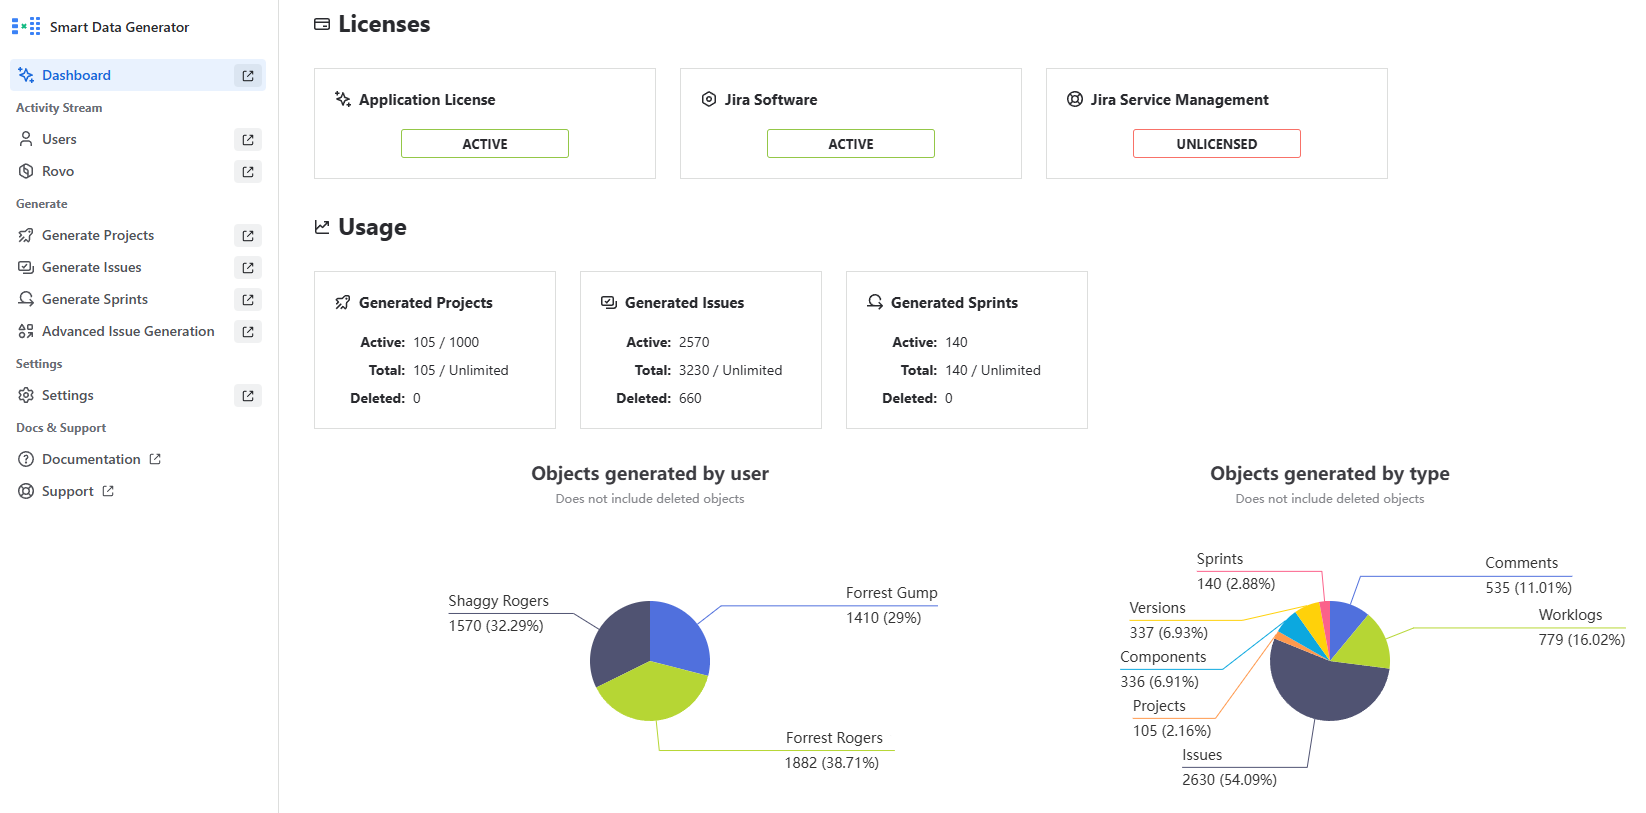Click the "2570" active issues value
The image size is (1646, 813).
[694, 342]
